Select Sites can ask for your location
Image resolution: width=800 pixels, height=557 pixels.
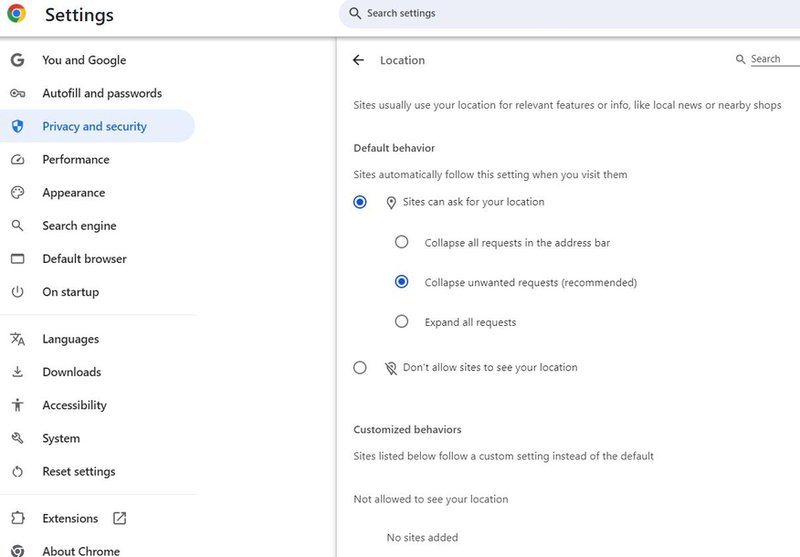pyautogui.click(x=360, y=202)
